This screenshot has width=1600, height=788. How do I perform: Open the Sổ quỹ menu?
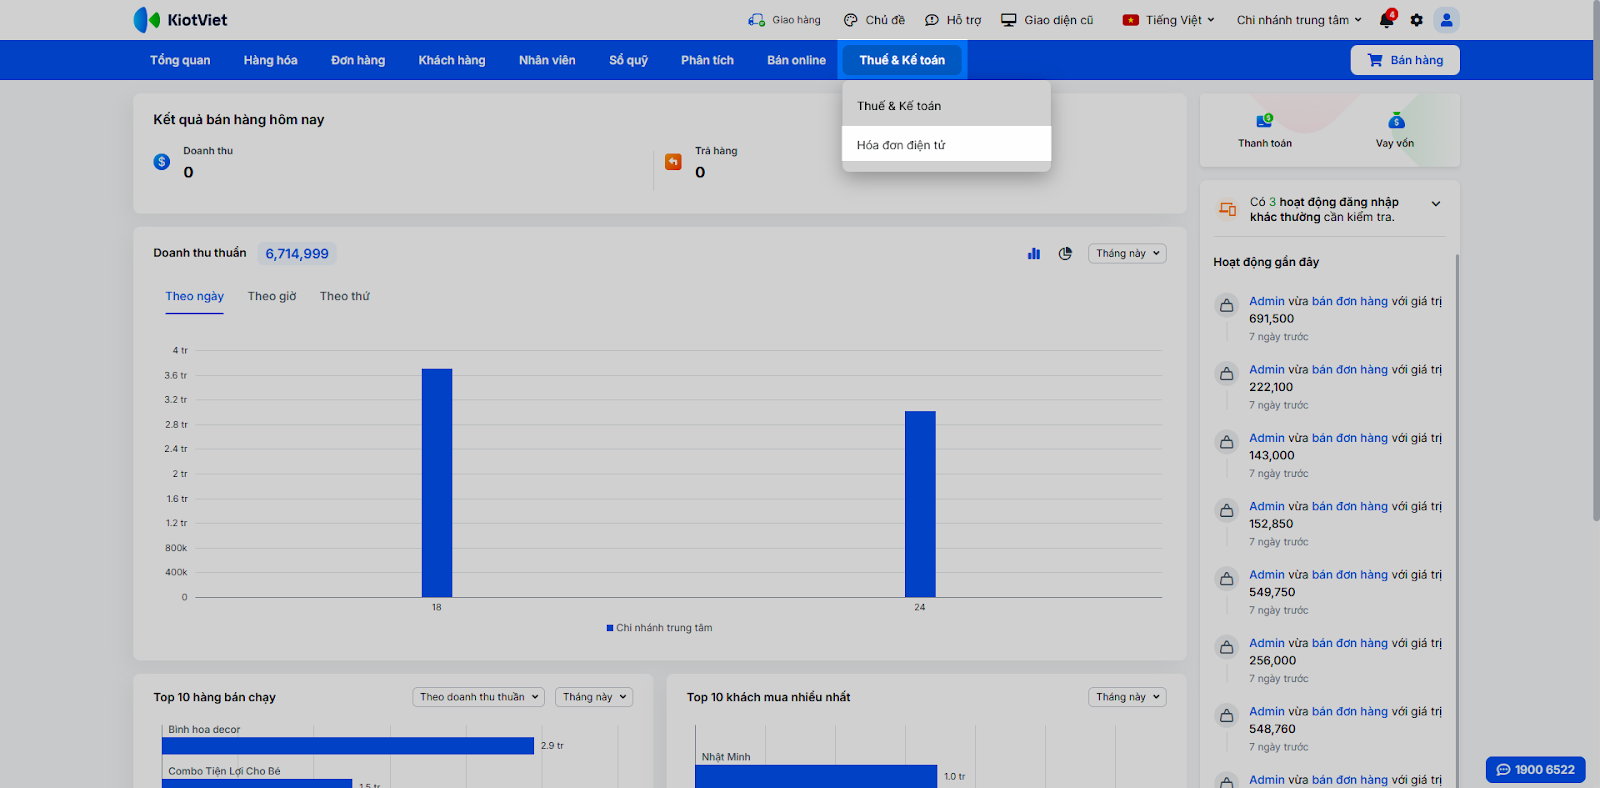(628, 60)
